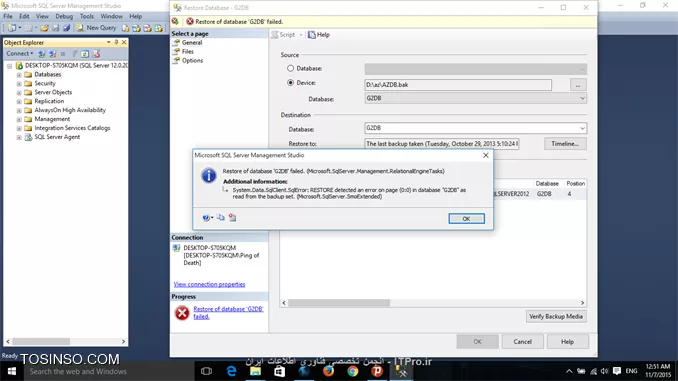
Task: Select the General page
Action: click(192, 43)
